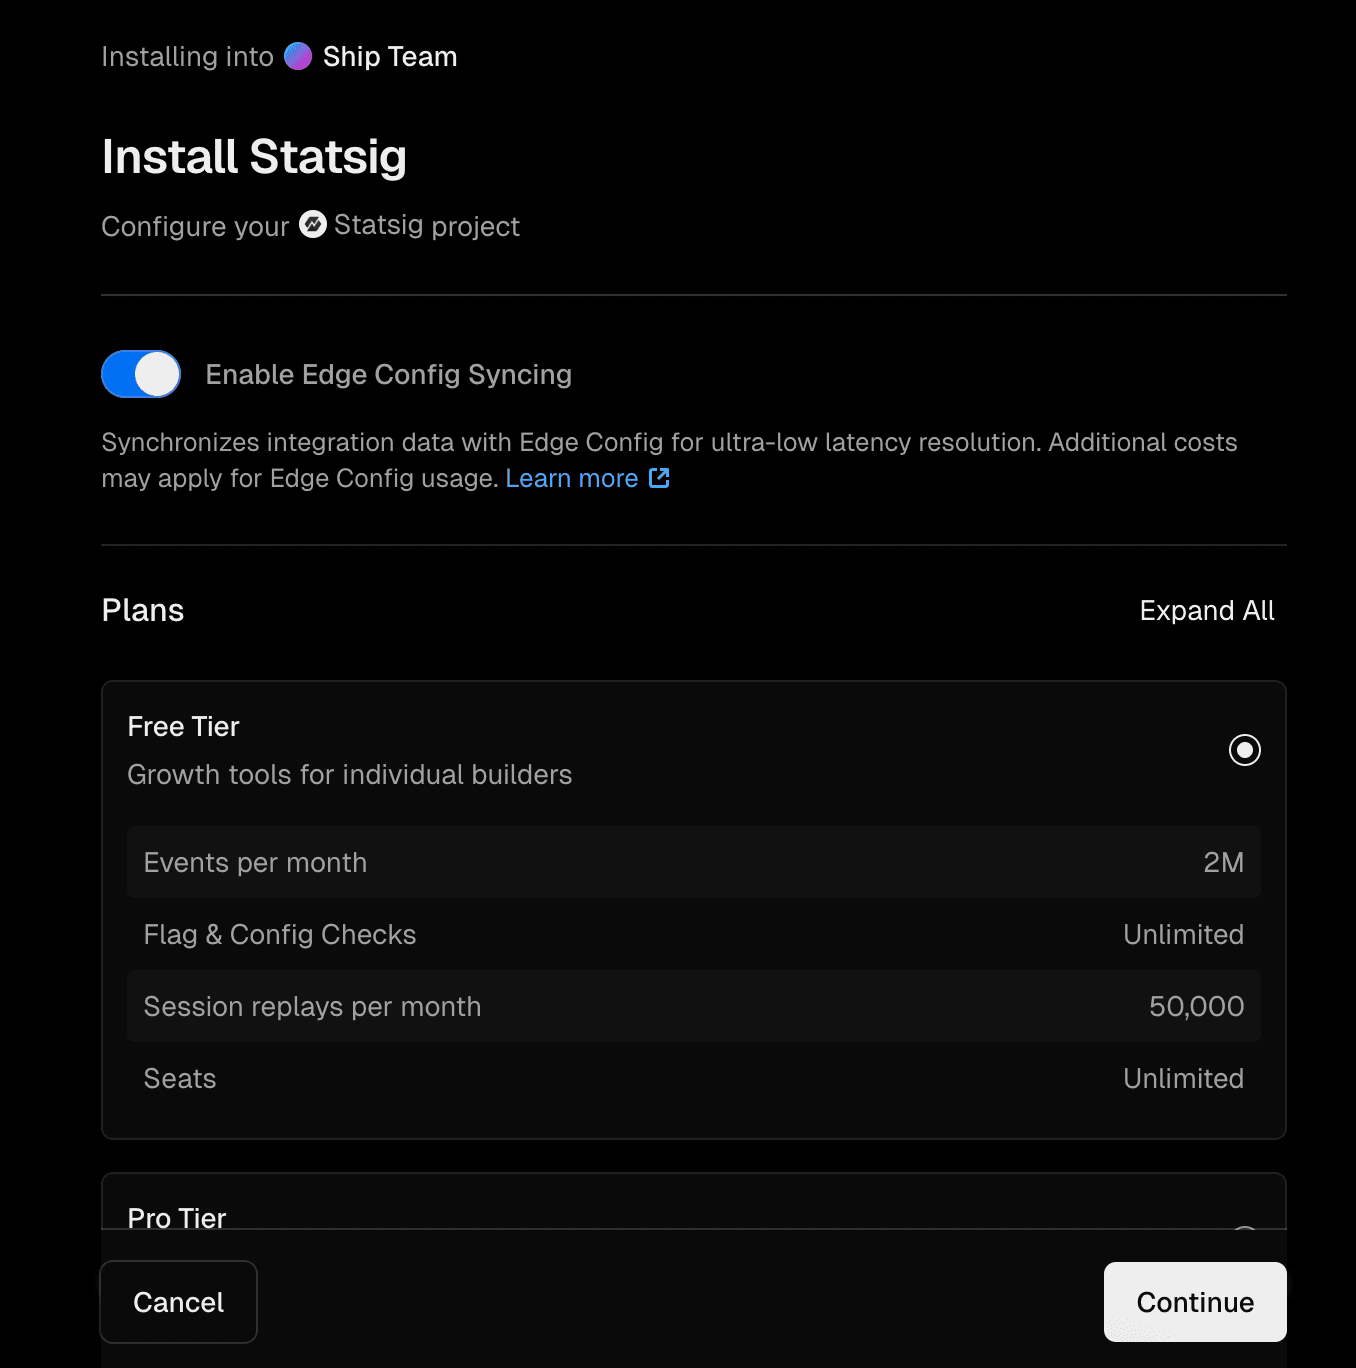Click the external link icon beside Learn more
Viewport: 1356px width, 1368px height.
(x=659, y=478)
